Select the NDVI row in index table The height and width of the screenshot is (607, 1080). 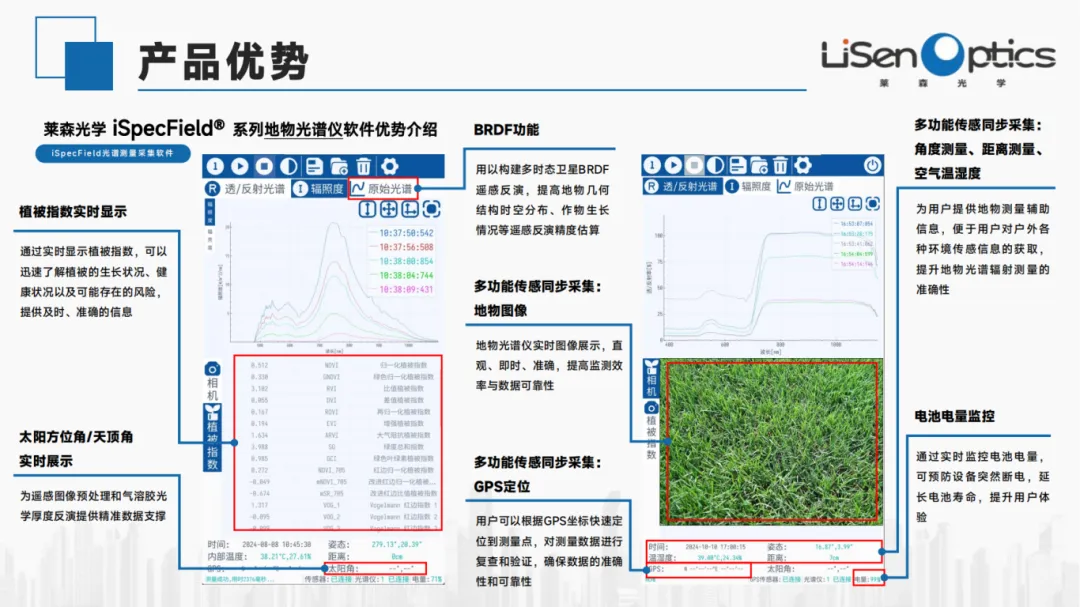tap(338, 365)
